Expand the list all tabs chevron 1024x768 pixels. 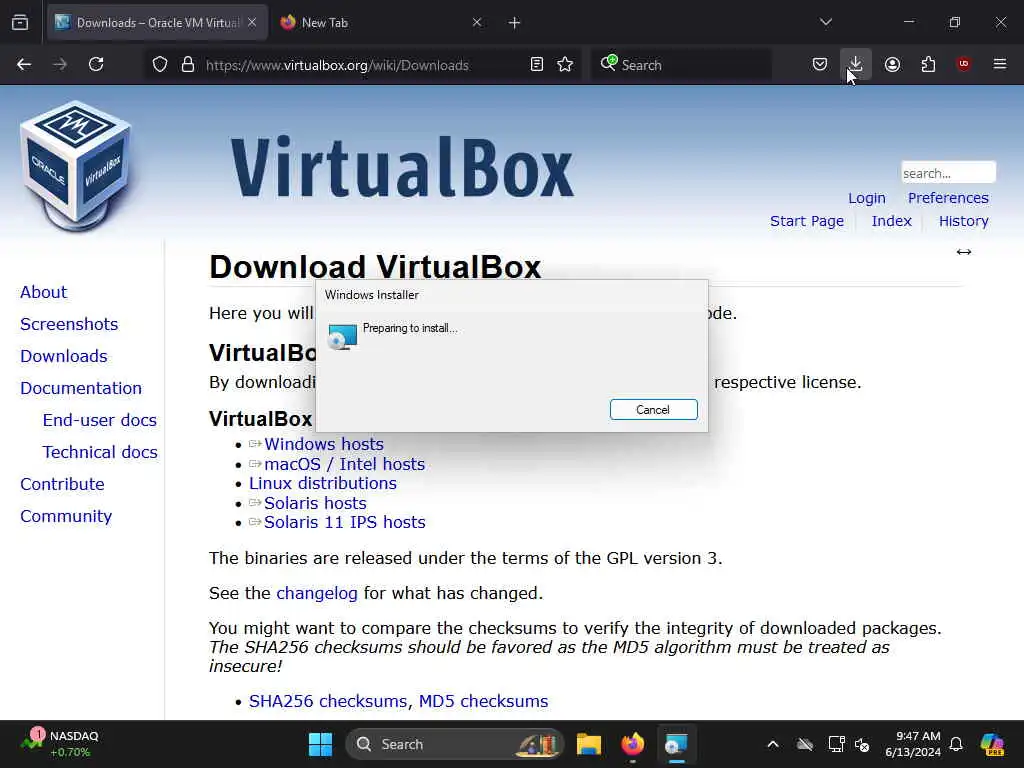(826, 22)
